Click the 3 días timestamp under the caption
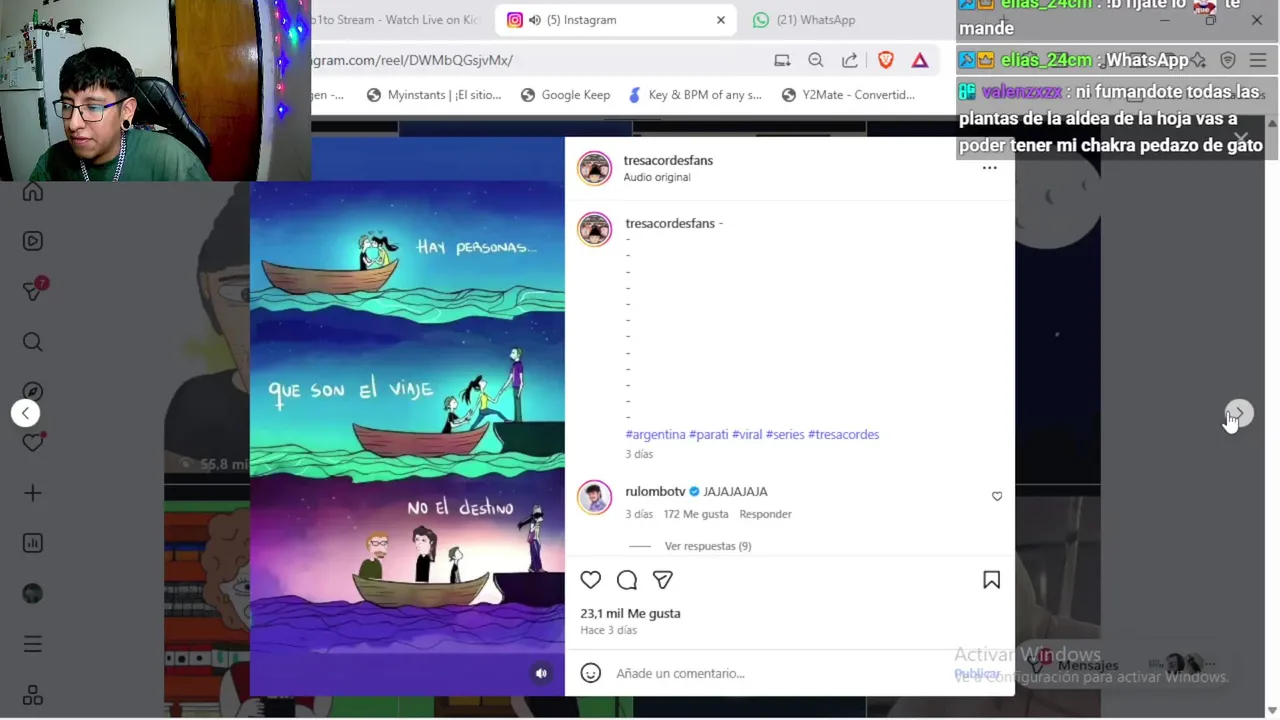The width and height of the screenshot is (1280, 720). [x=639, y=454]
